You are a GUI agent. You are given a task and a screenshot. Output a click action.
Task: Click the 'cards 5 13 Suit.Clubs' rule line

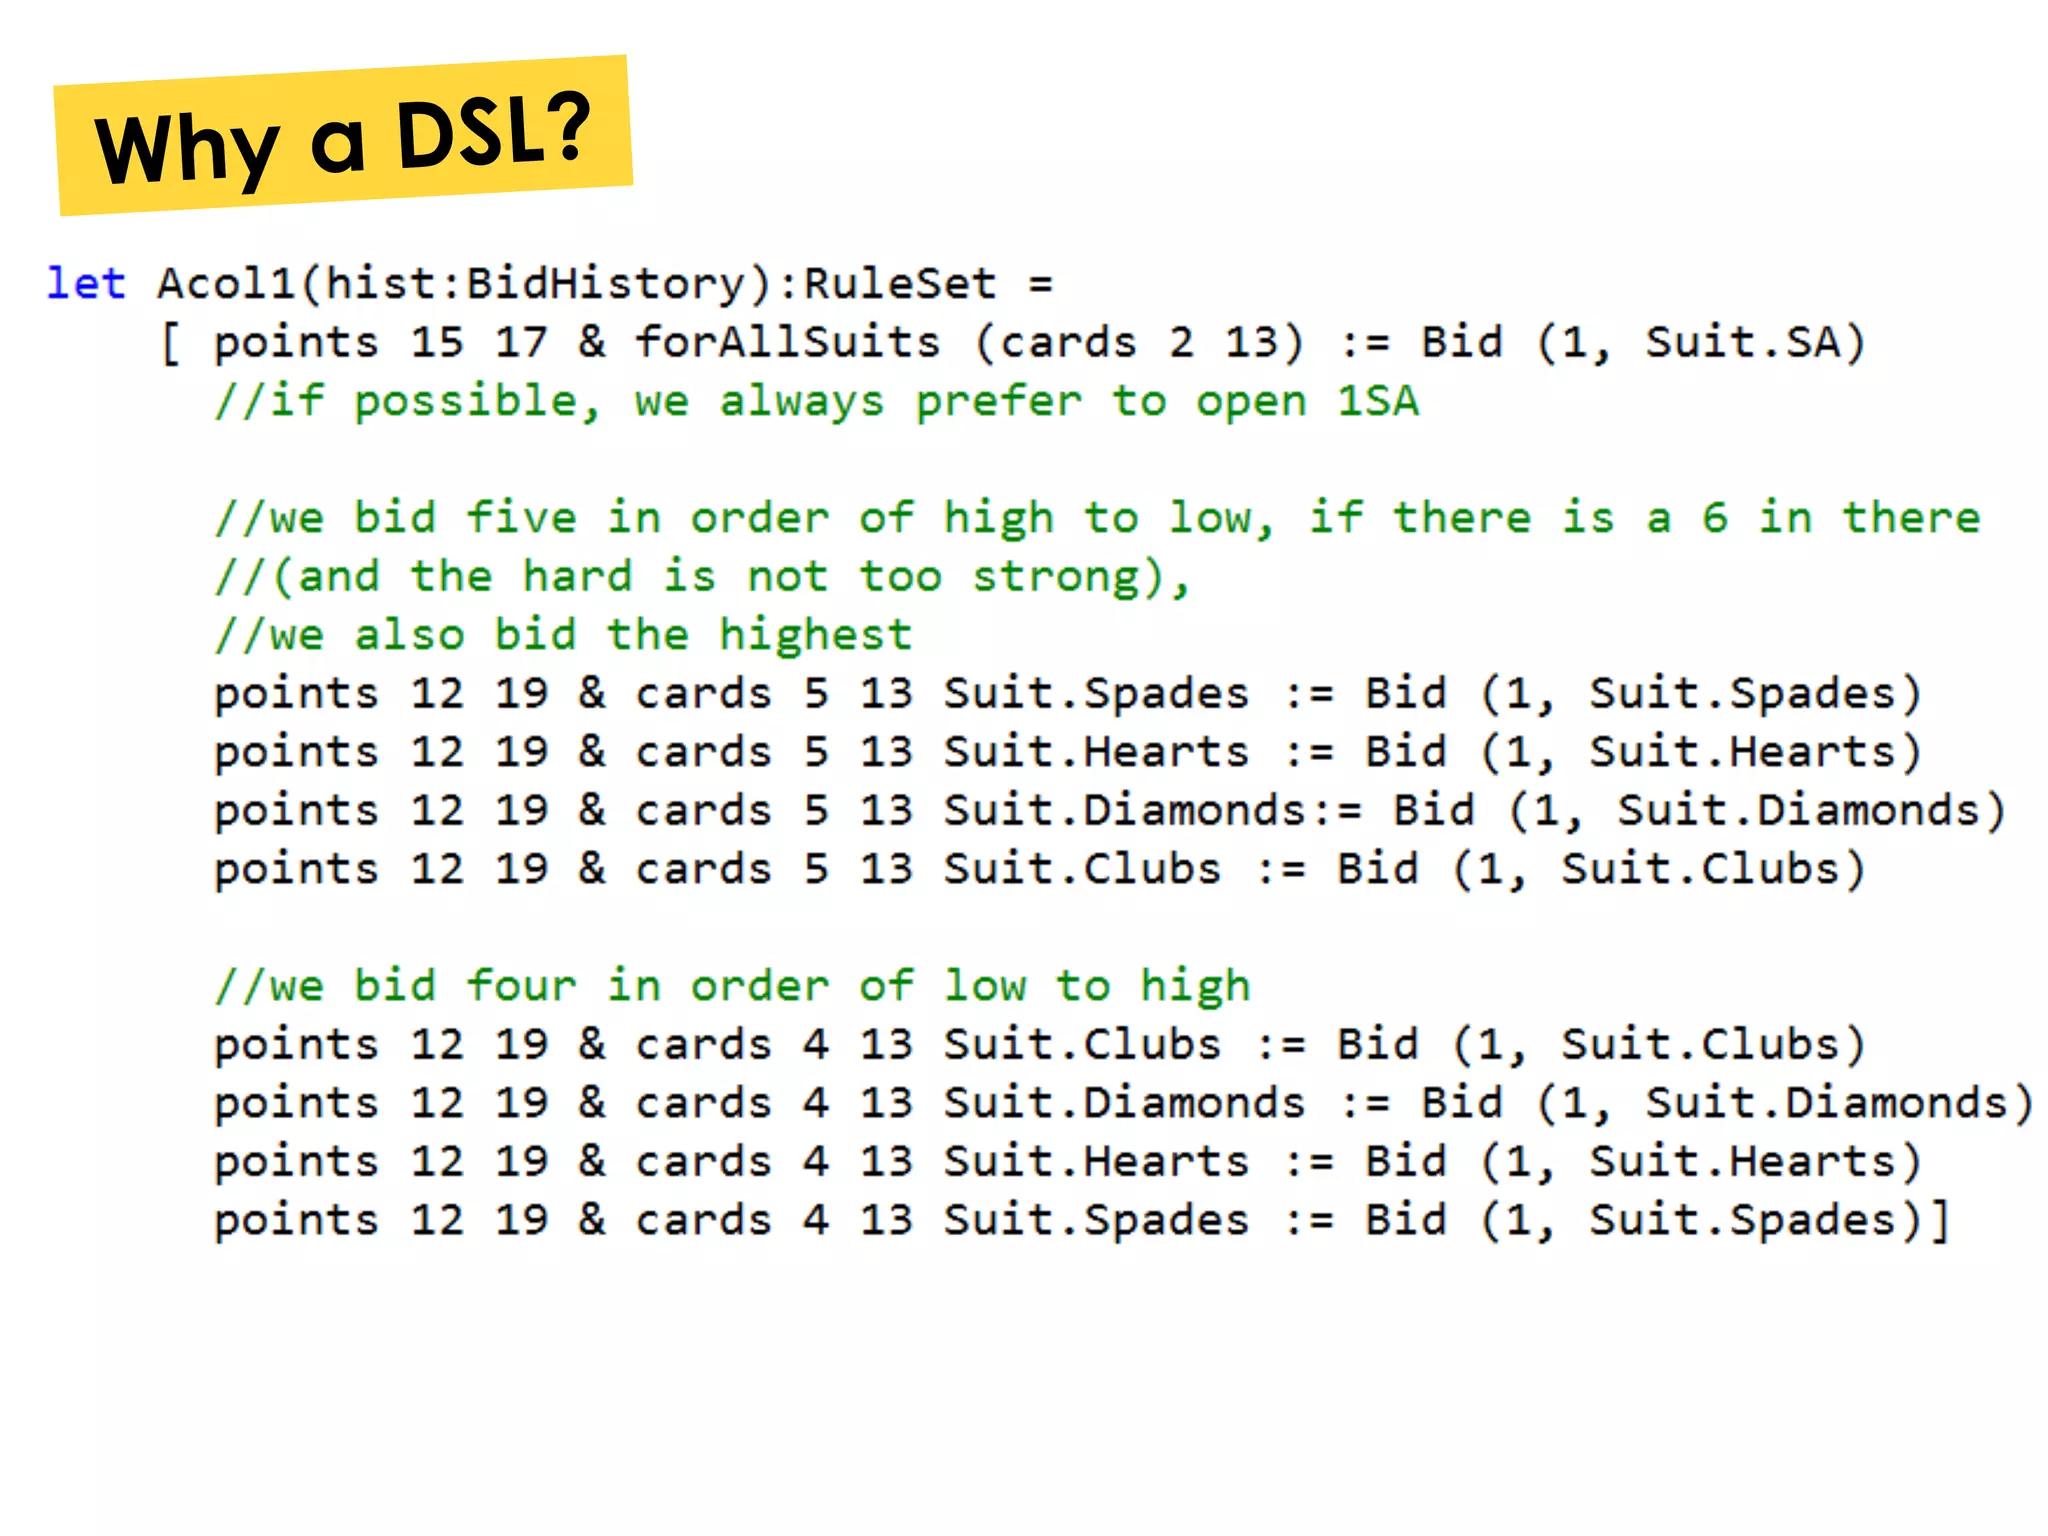(x=1040, y=870)
